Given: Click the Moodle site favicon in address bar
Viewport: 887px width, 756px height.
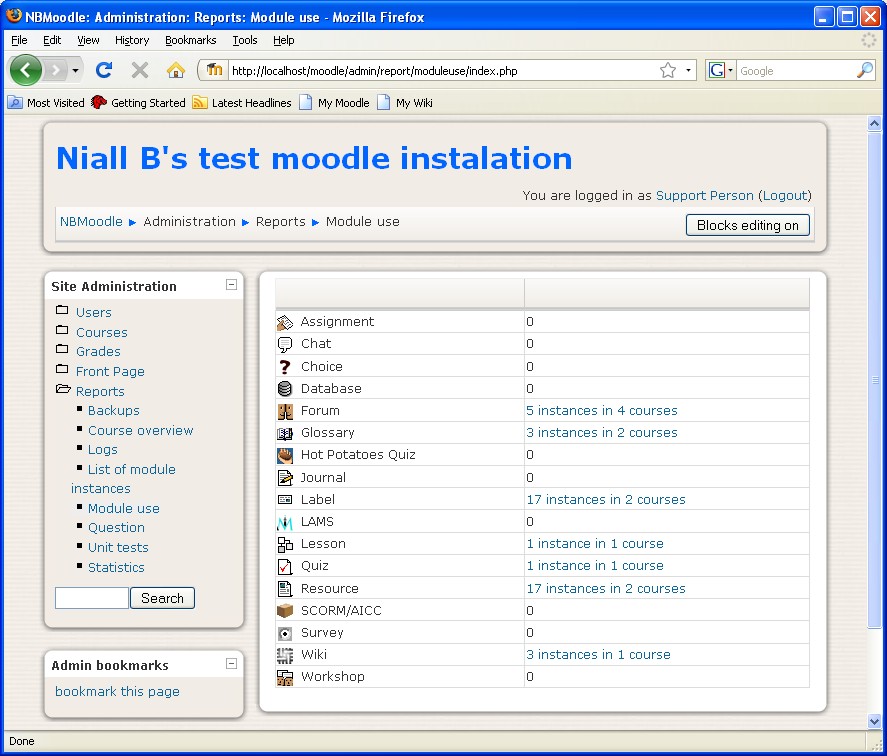Looking at the screenshot, I should [214, 70].
